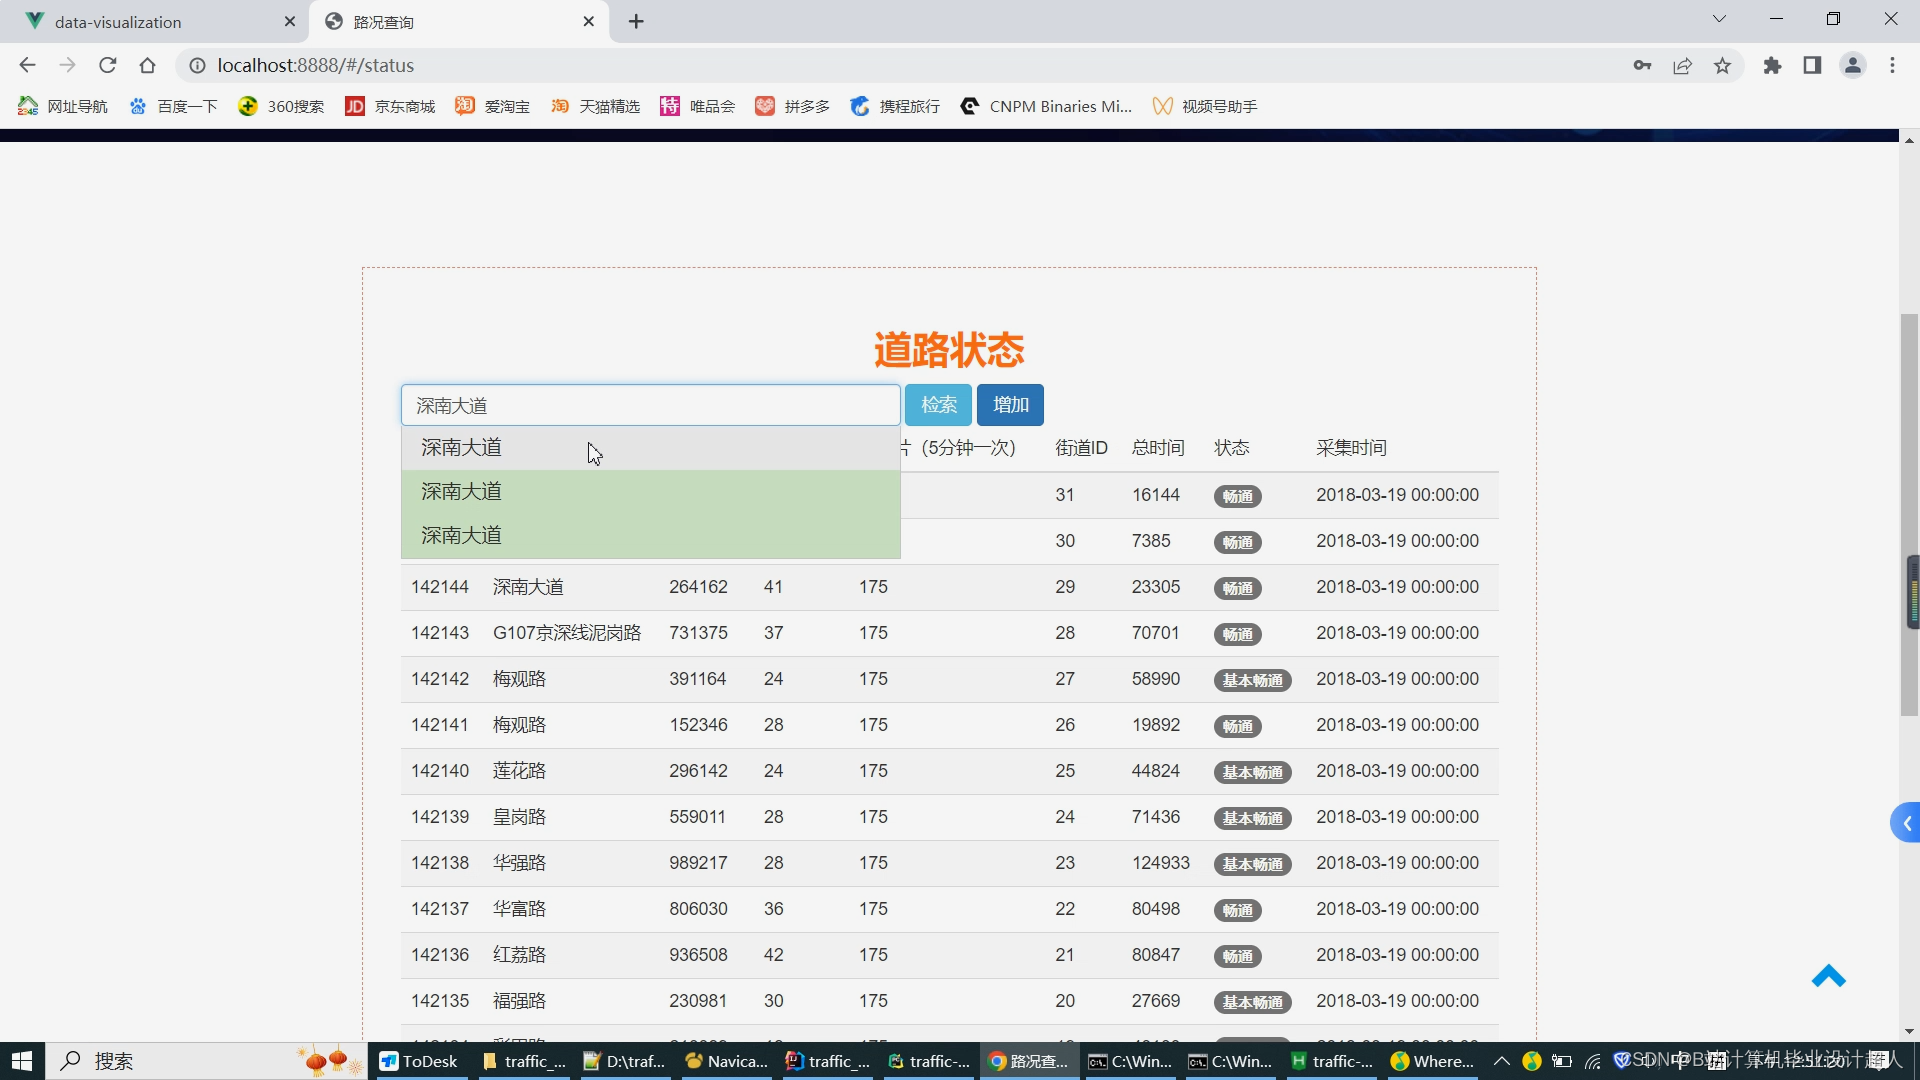The image size is (1920, 1080).
Task: Reload the page with refresh icon
Action: pyautogui.click(x=108, y=65)
